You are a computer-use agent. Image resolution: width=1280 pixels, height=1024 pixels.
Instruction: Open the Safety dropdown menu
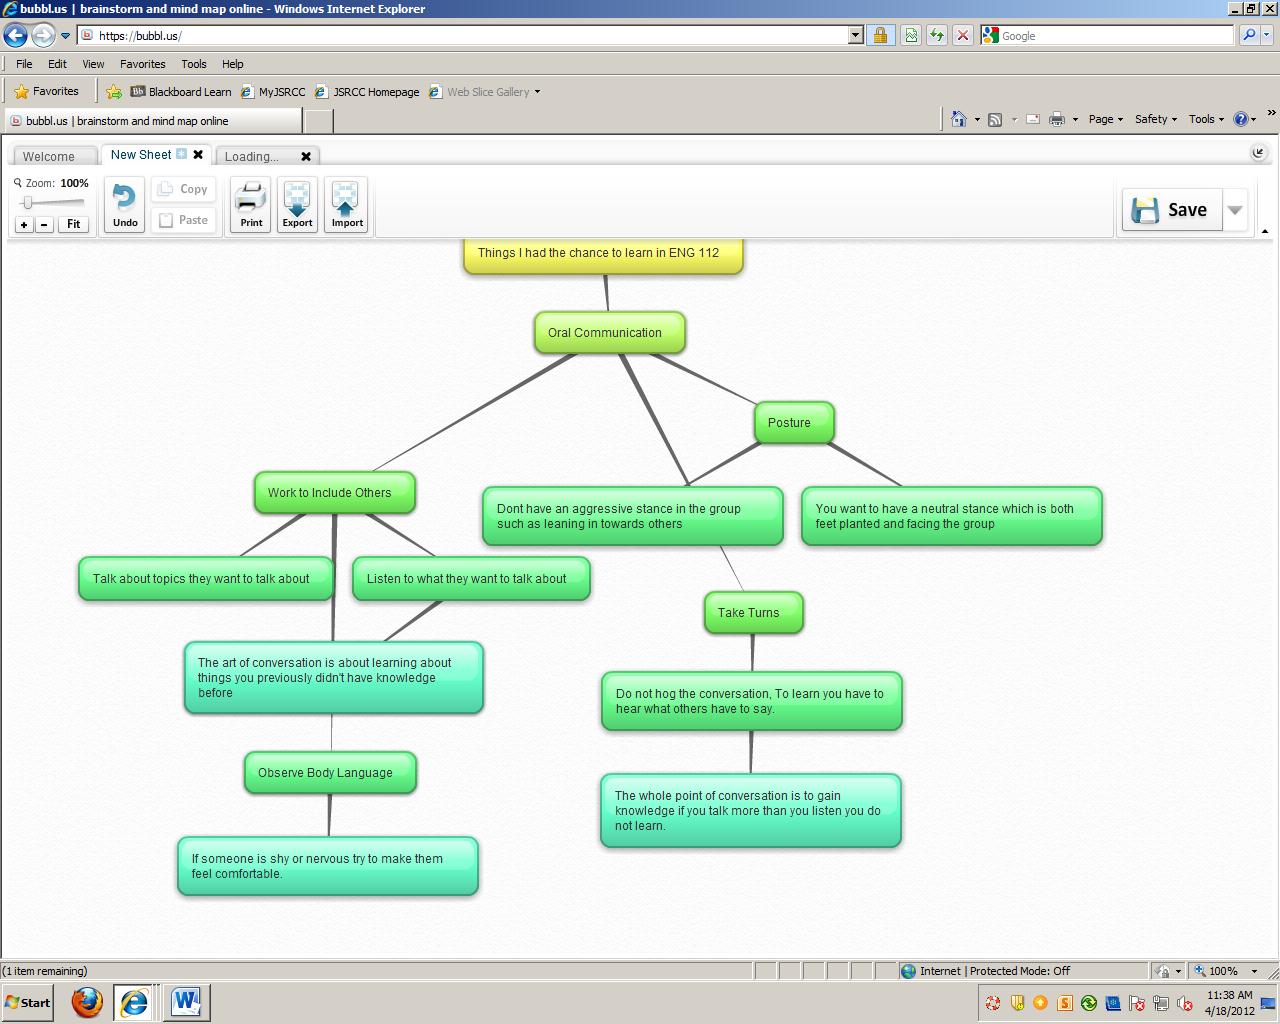click(1152, 118)
